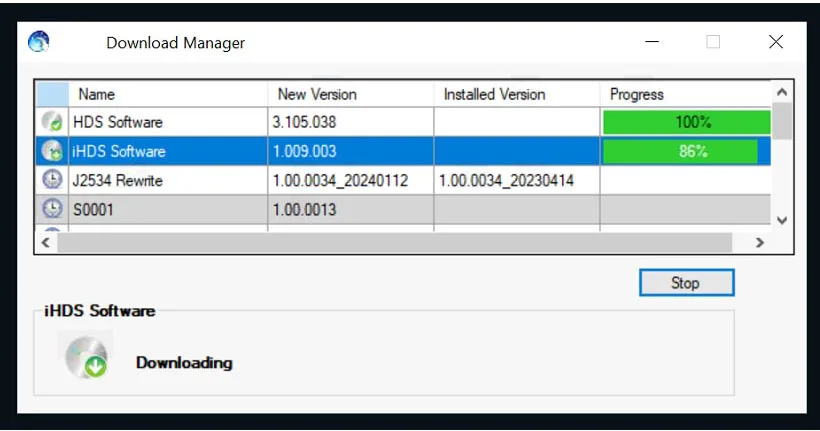Image resolution: width=820 pixels, height=431 pixels.
Task: Click the iHDS Software details group label
Action: point(99,311)
